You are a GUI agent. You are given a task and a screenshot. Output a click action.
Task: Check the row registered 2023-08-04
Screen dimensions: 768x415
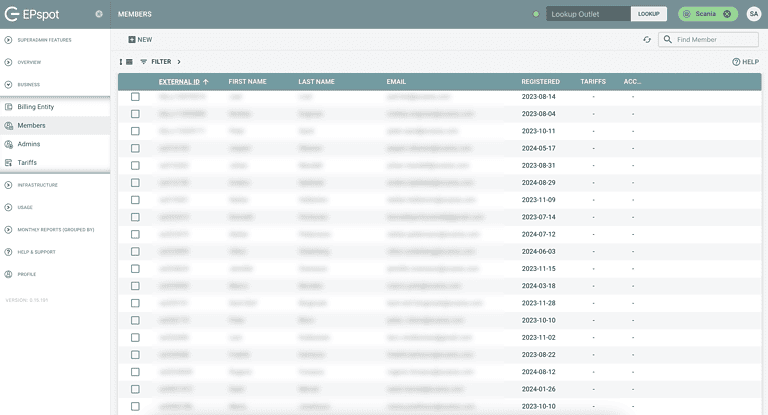135,114
